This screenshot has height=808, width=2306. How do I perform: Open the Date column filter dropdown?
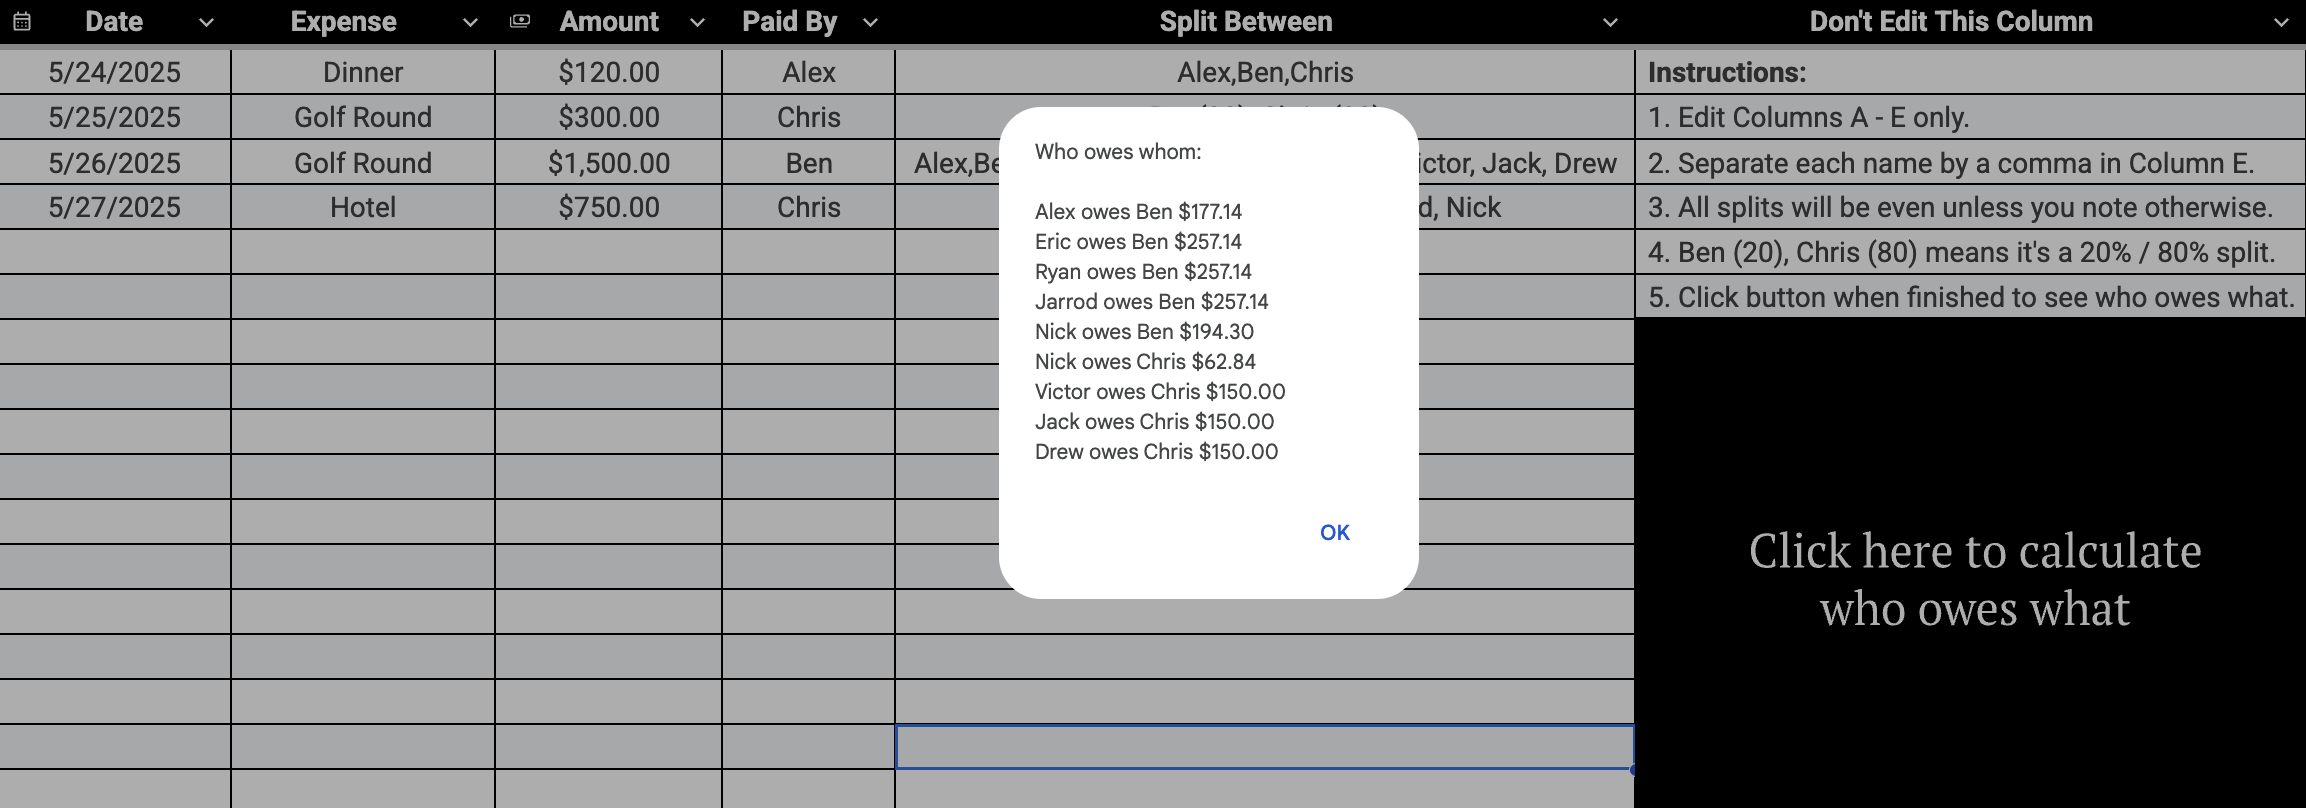pyautogui.click(x=206, y=22)
